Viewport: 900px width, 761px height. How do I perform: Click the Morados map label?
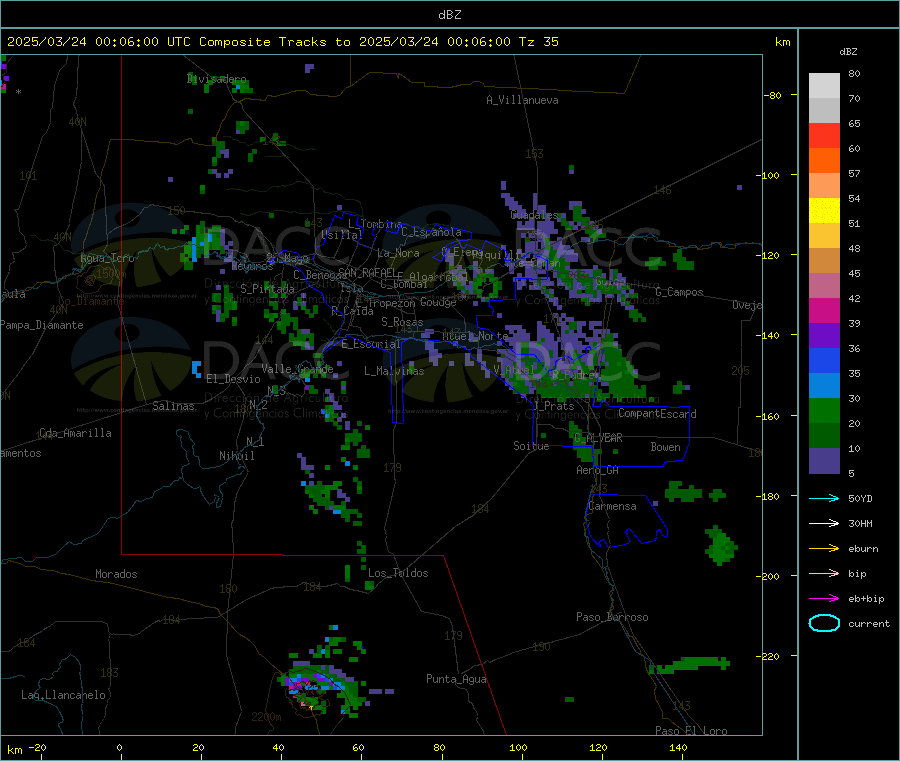pos(116,574)
